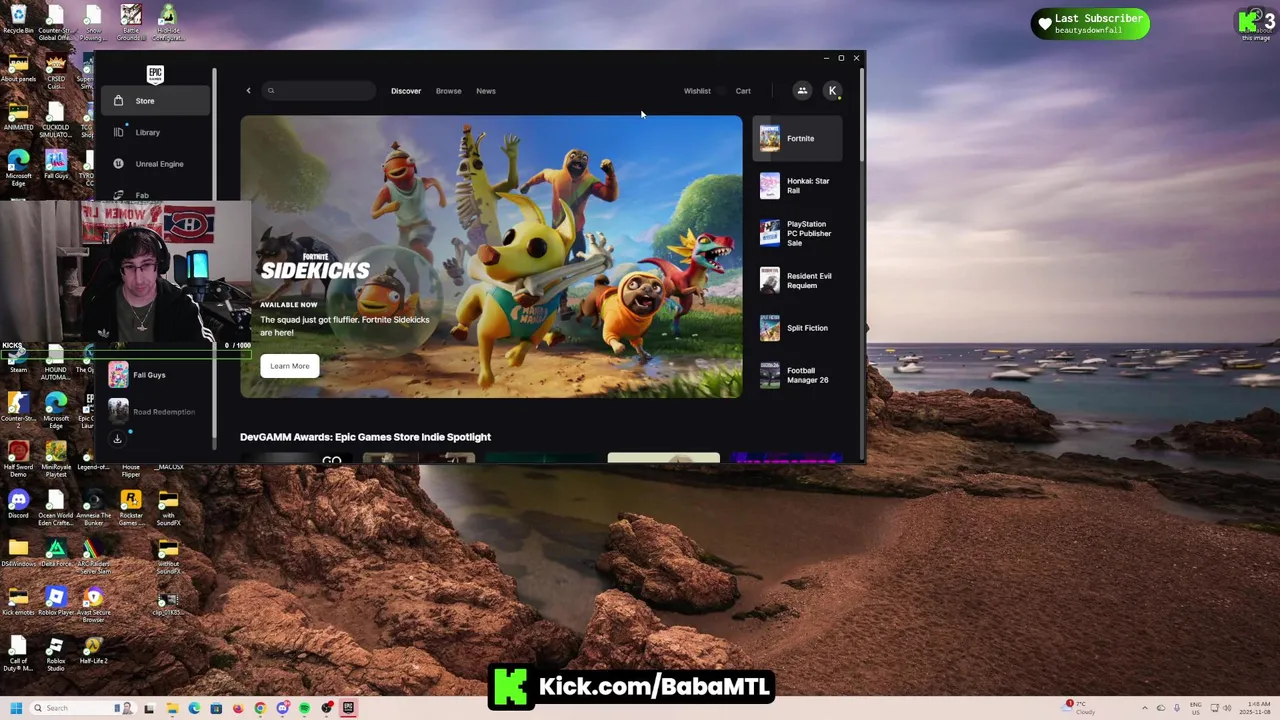Open the Library in Epic sidebar
The height and width of the screenshot is (720, 1280).
[x=155, y=132]
